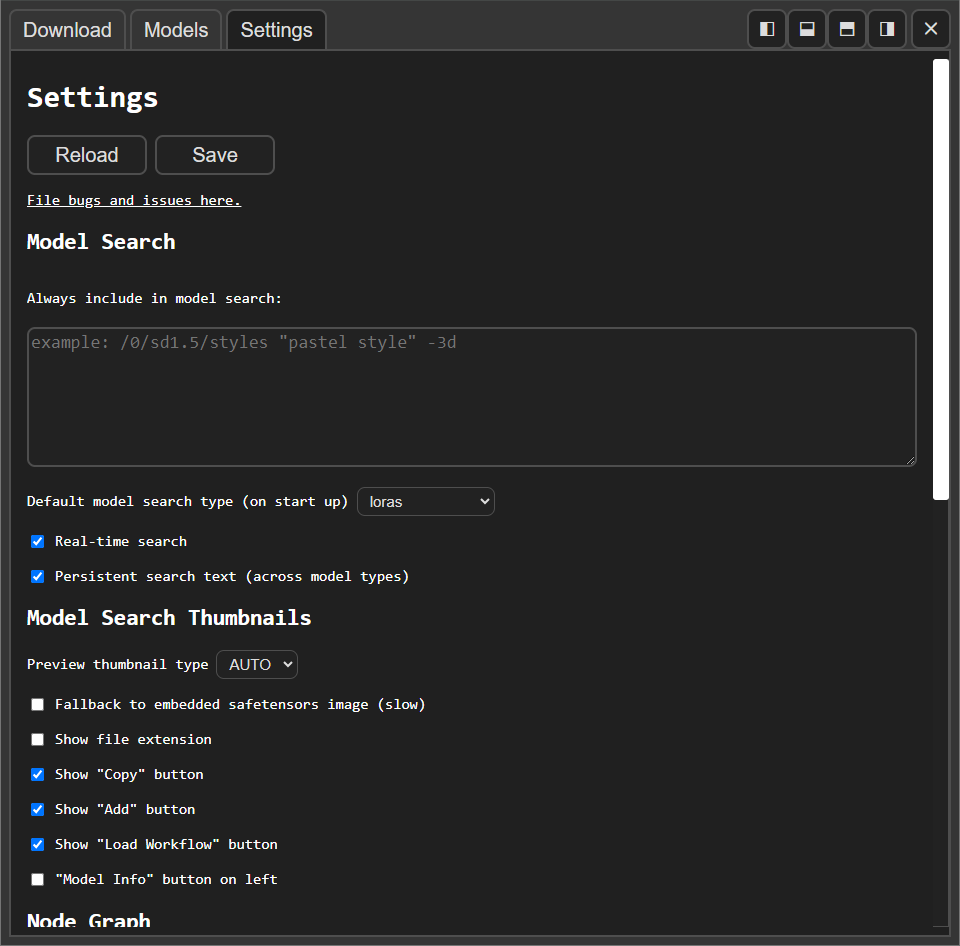The width and height of the screenshot is (960, 946).
Task: Click the dock-to-top layout icon
Action: coord(806,29)
